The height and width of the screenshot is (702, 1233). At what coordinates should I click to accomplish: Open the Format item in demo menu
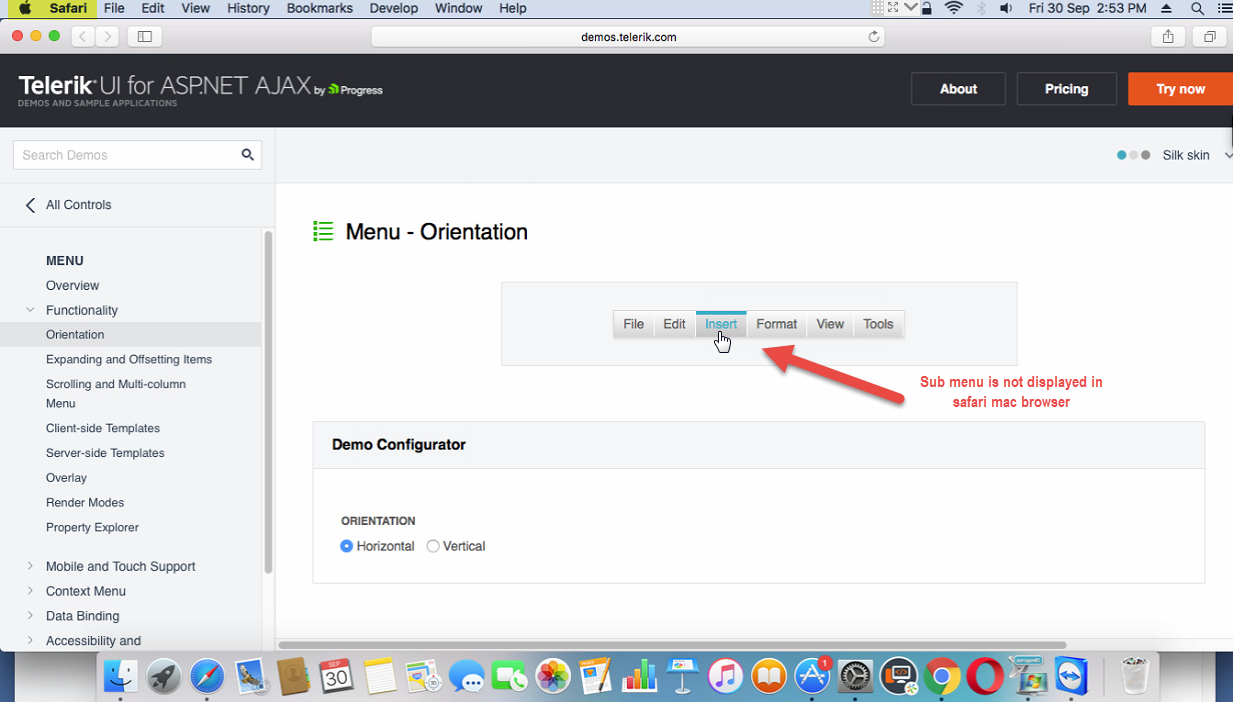(x=776, y=324)
